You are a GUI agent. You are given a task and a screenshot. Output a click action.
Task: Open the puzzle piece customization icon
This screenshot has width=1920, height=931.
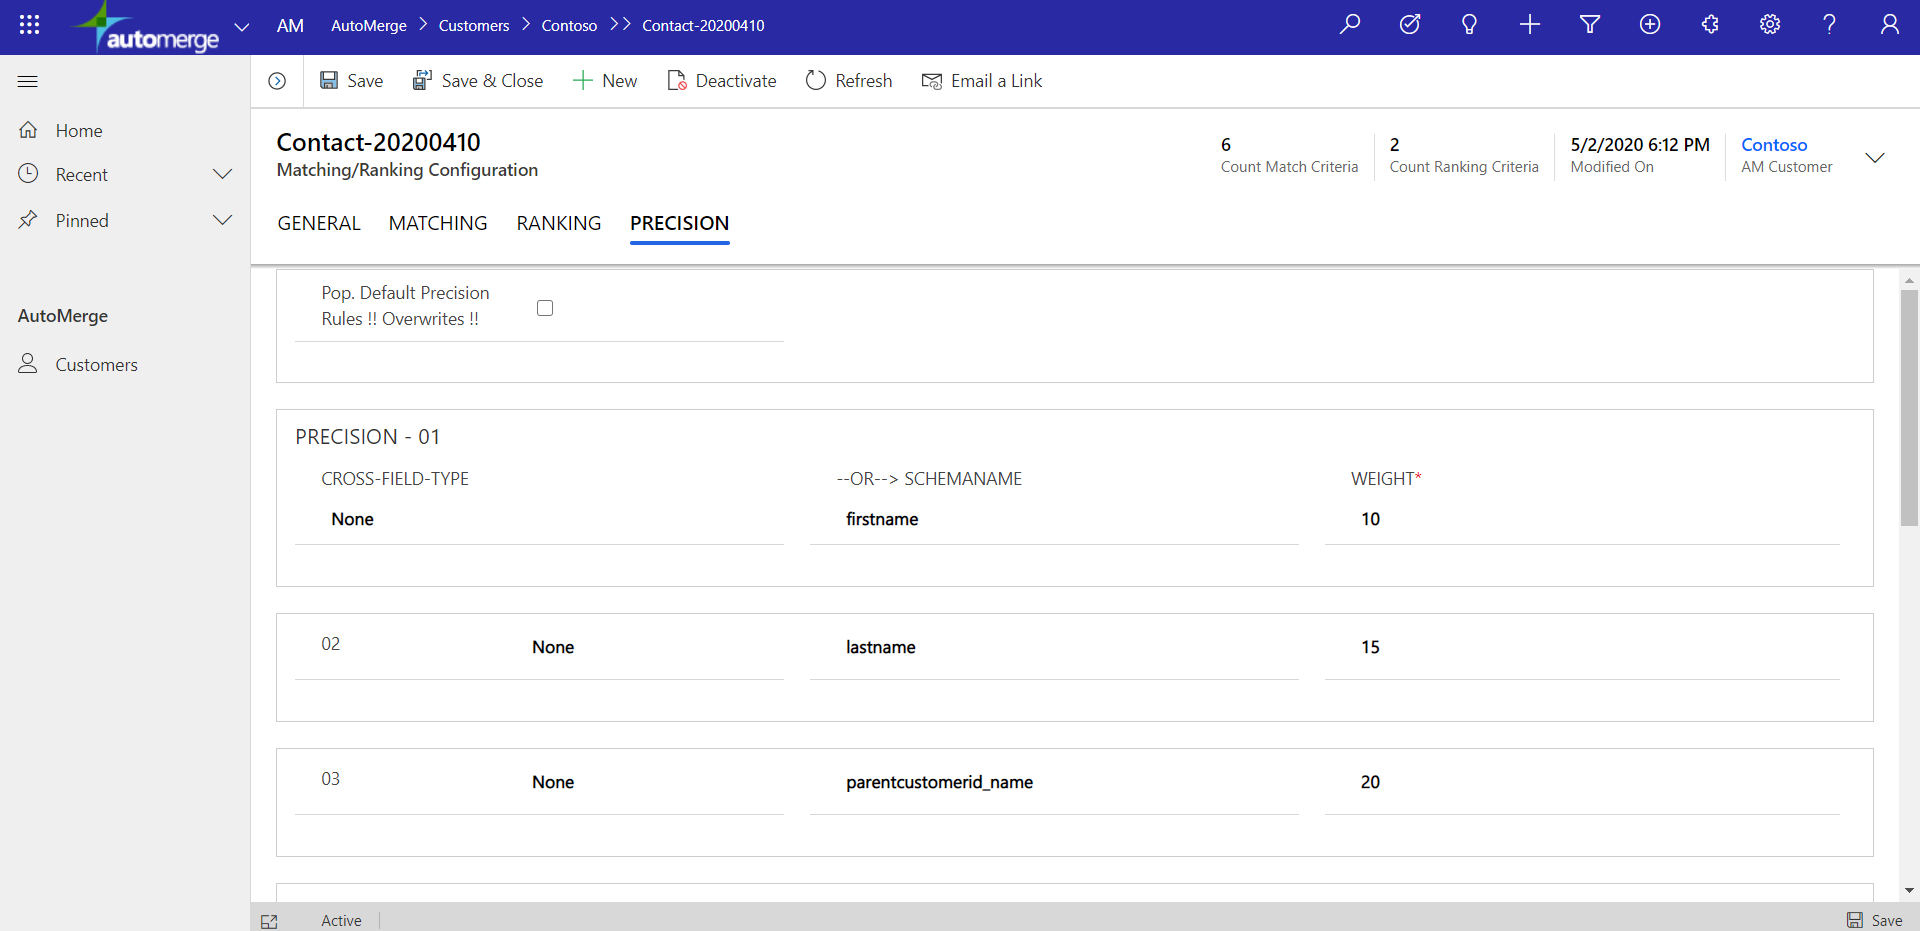[1710, 25]
